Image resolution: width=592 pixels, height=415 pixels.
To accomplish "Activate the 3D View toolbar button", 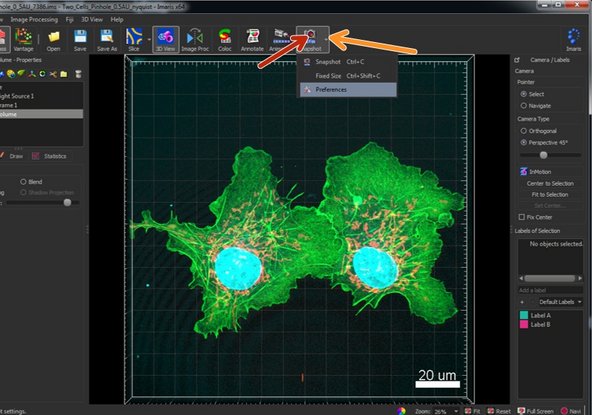I will pos(165,39).
